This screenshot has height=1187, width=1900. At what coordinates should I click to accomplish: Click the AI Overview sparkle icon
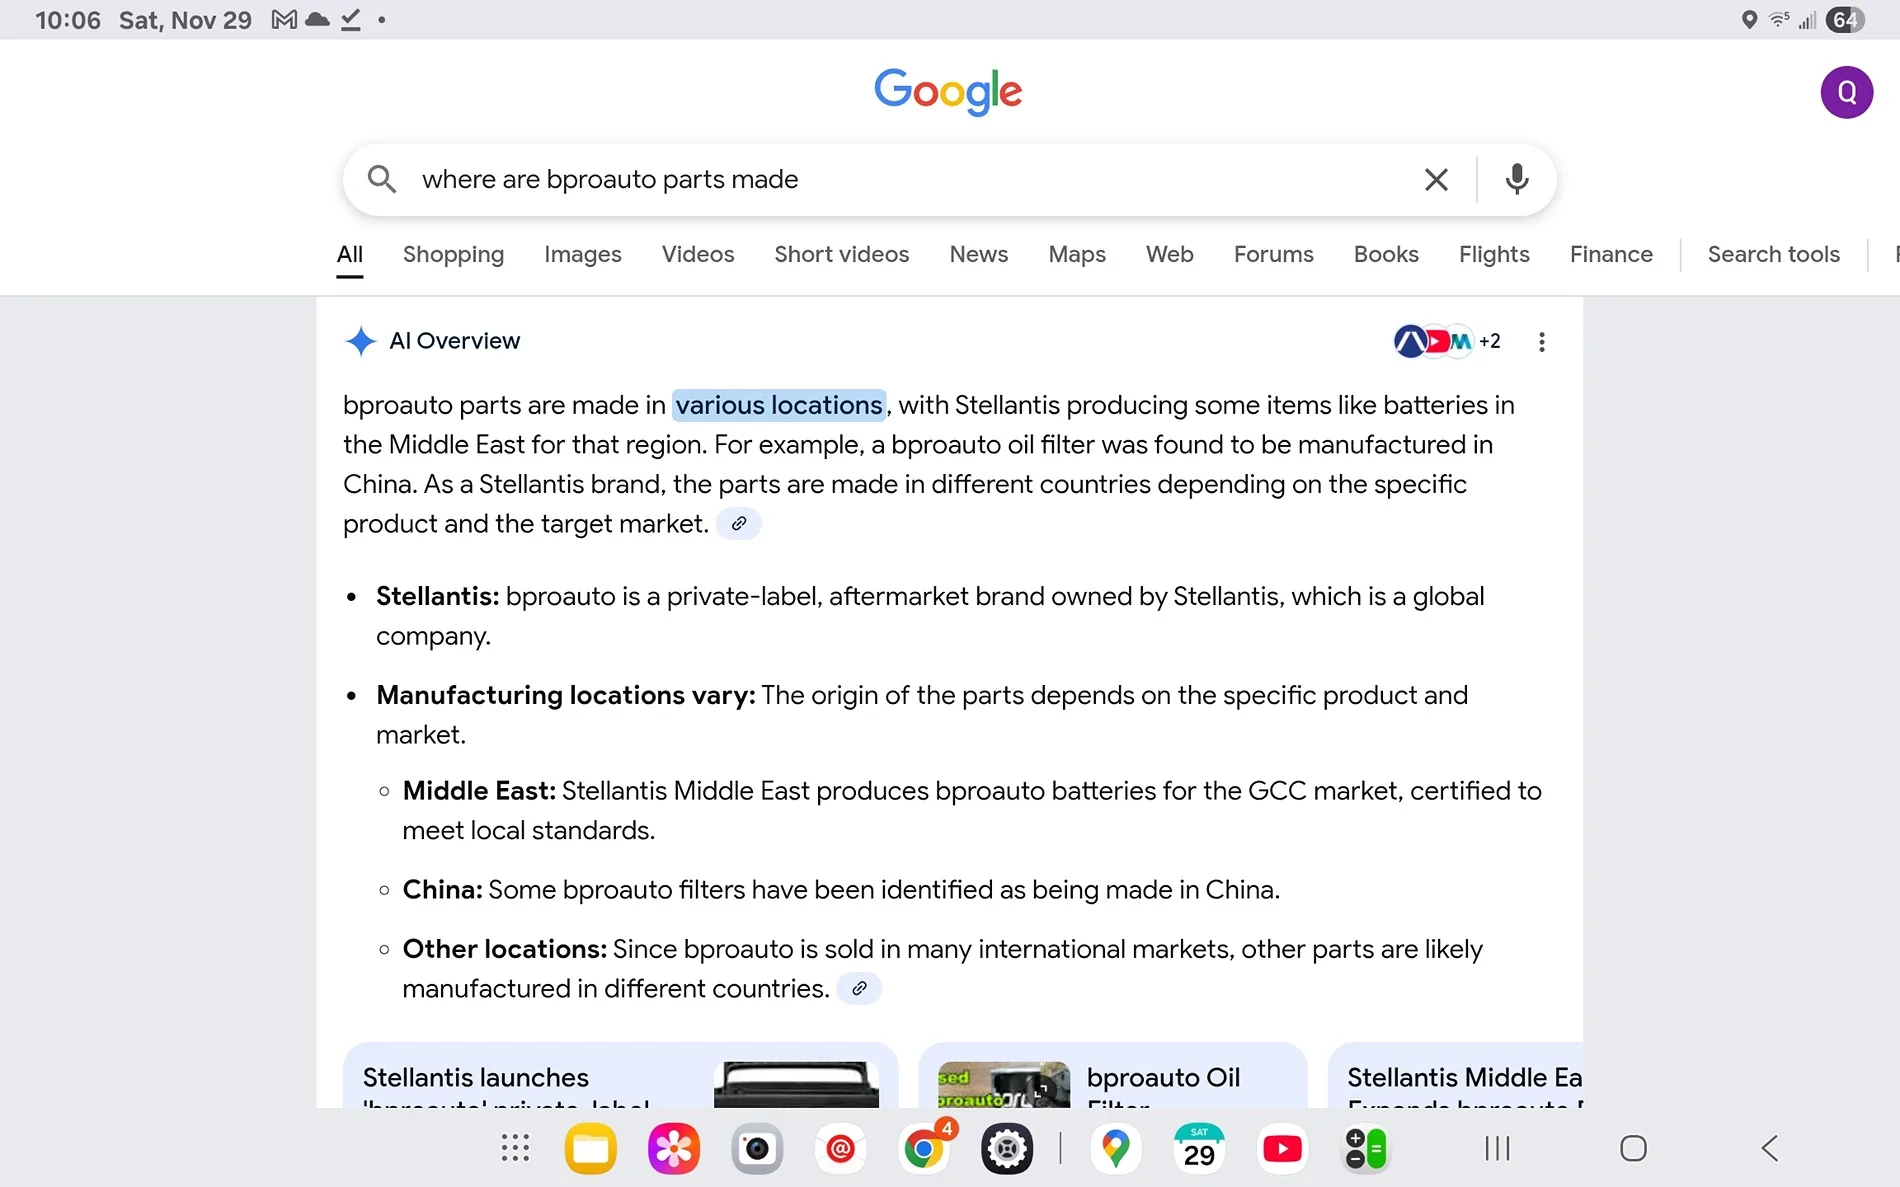coord(360,341)
